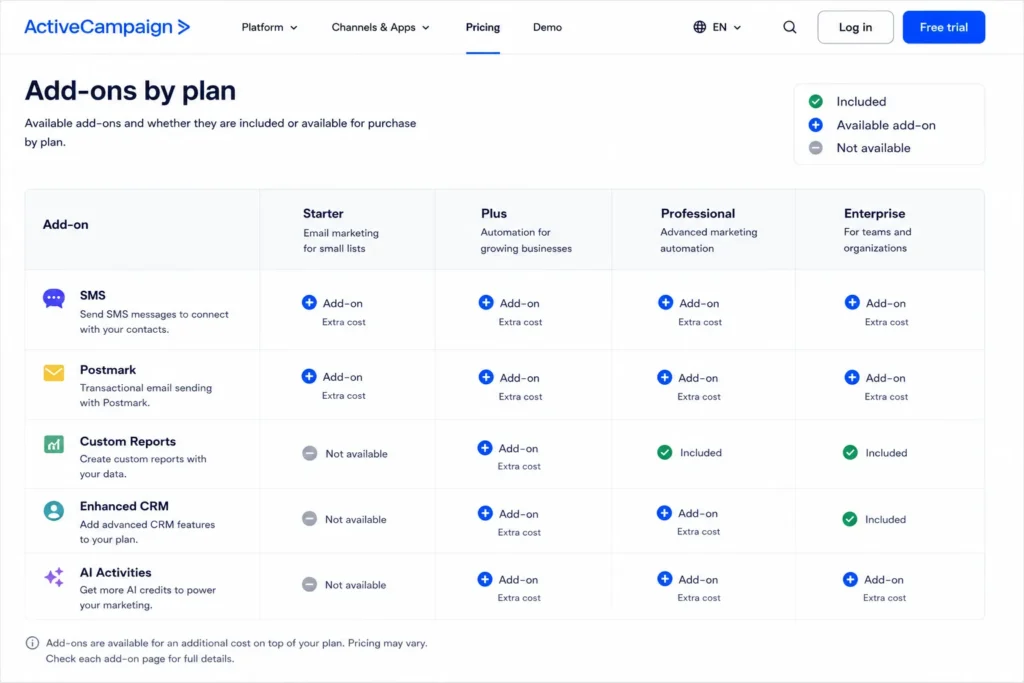Viewport: 1024px width, 683px height.
Task: Click the SMS Plus add-on plus icon
Action: pyautogui.click(x=486, y=302)
